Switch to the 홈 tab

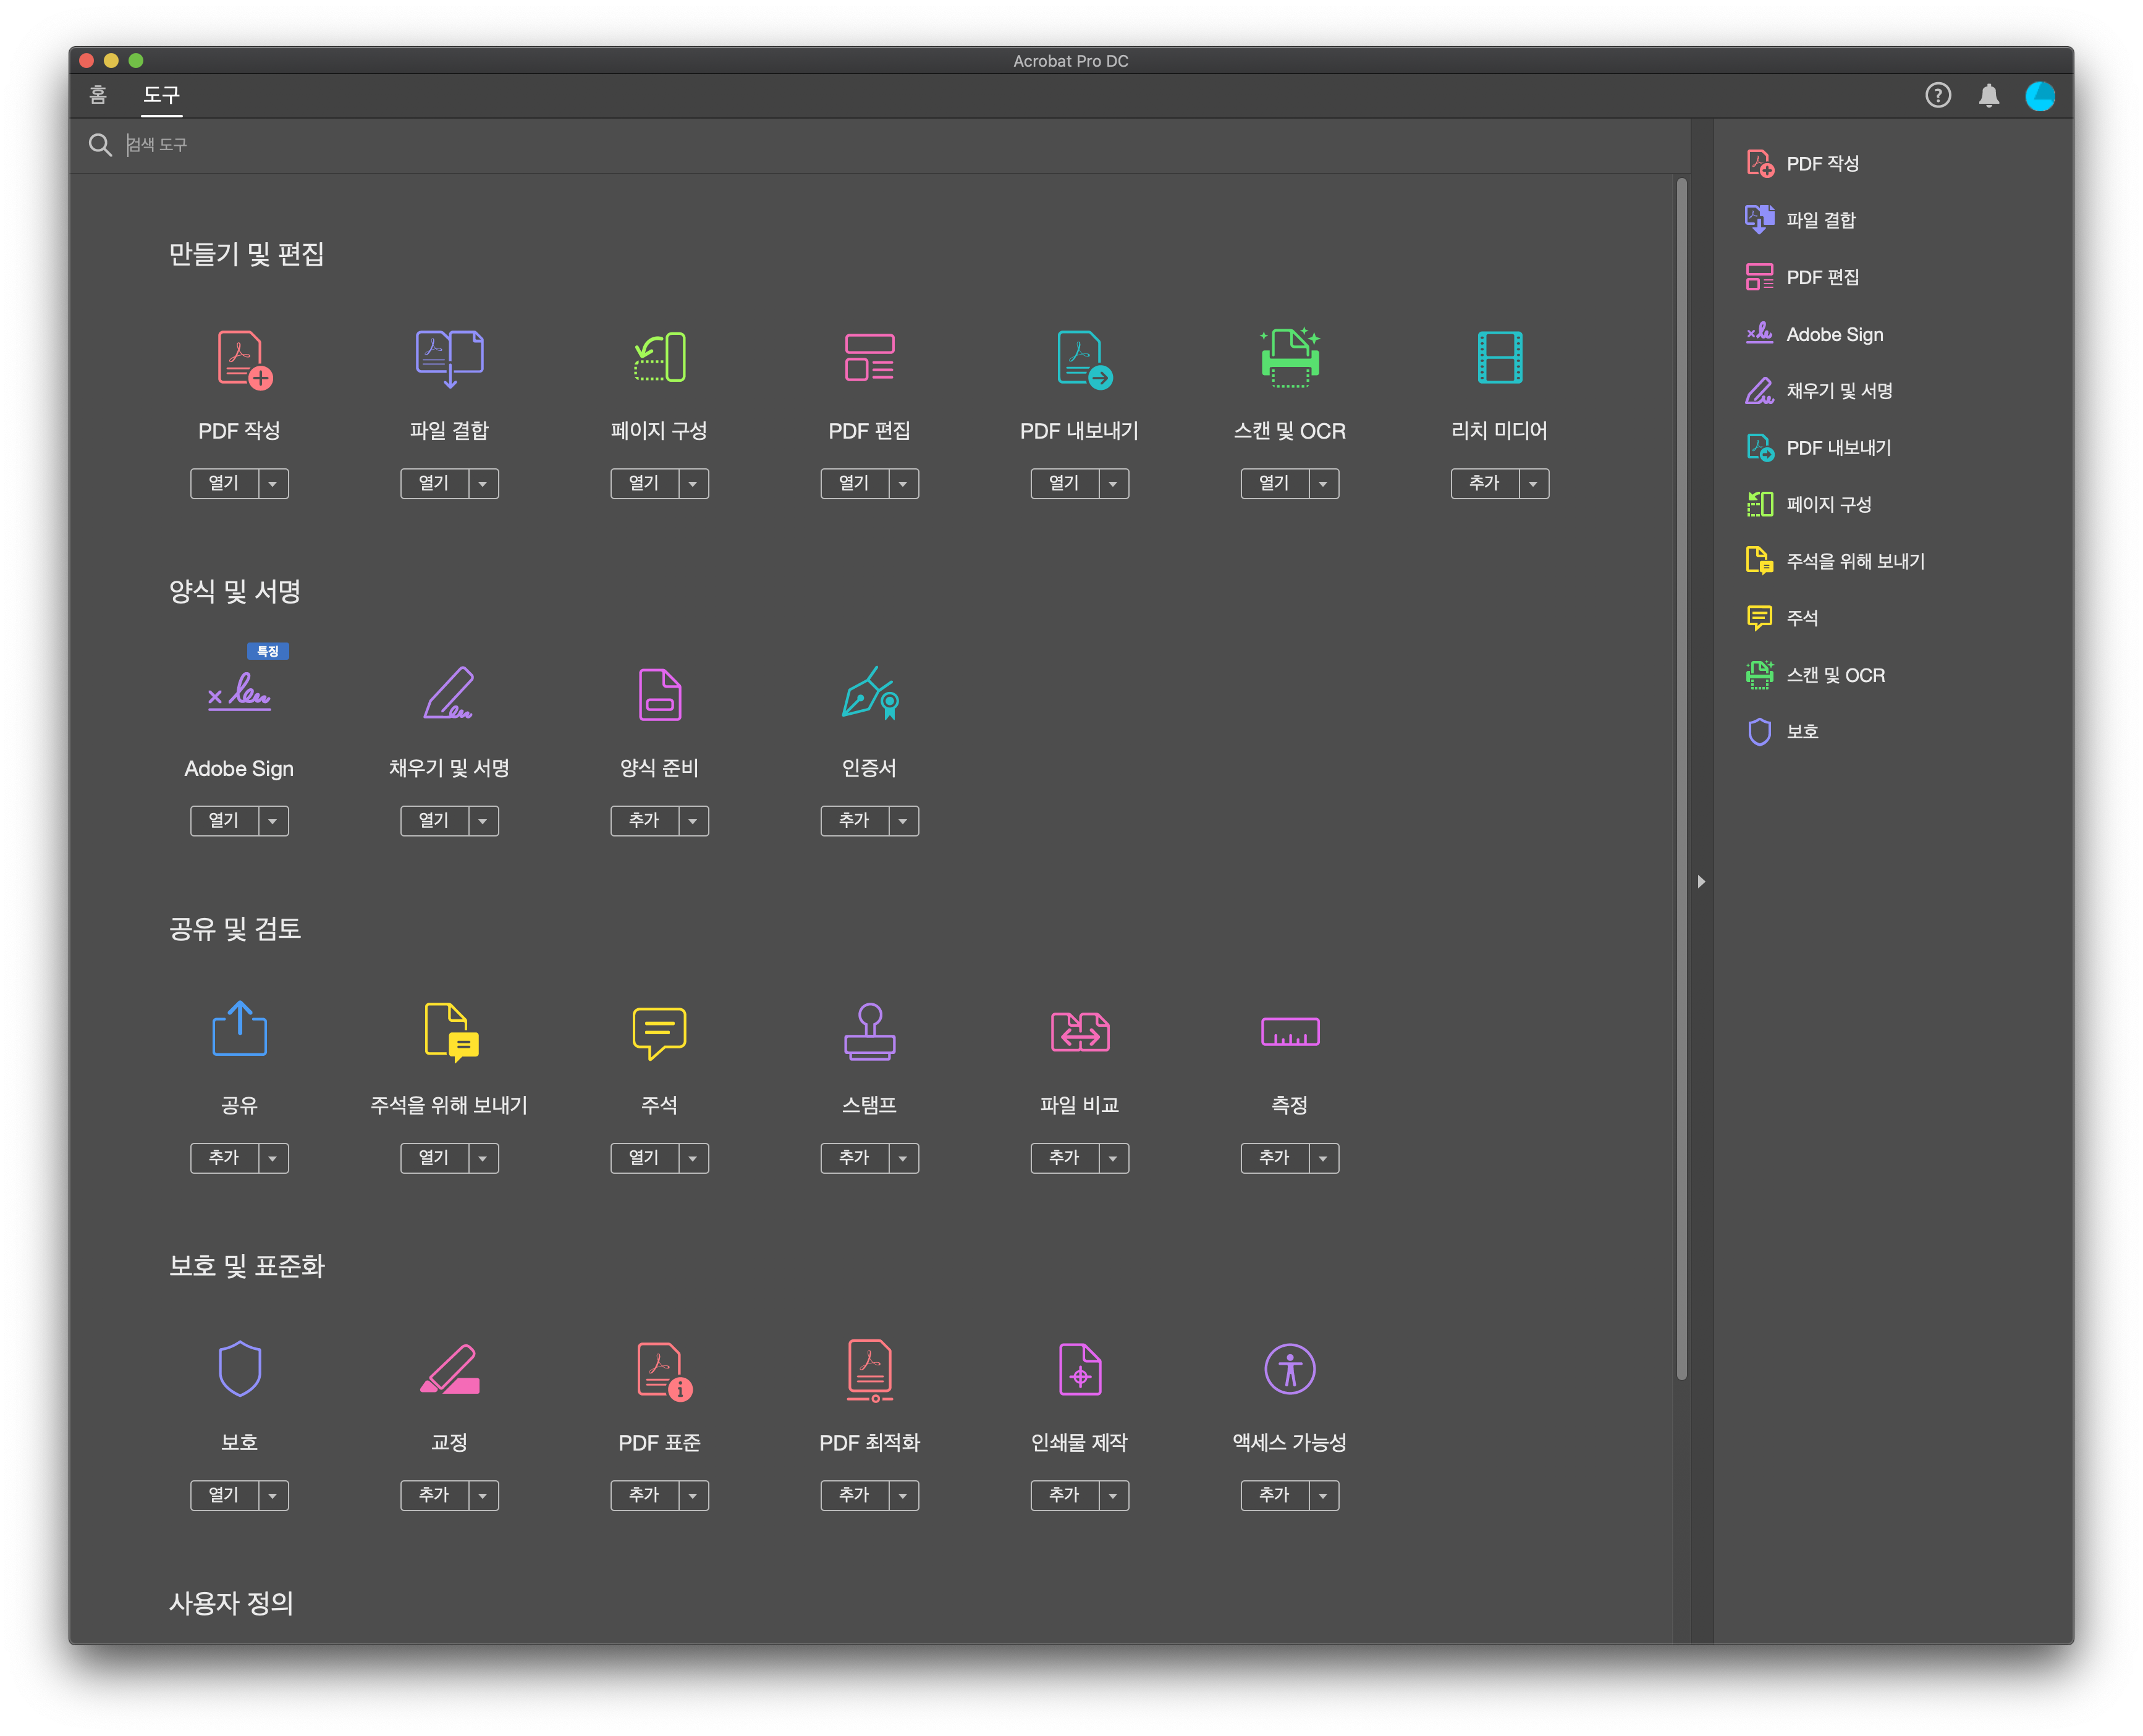click(98, 95)
